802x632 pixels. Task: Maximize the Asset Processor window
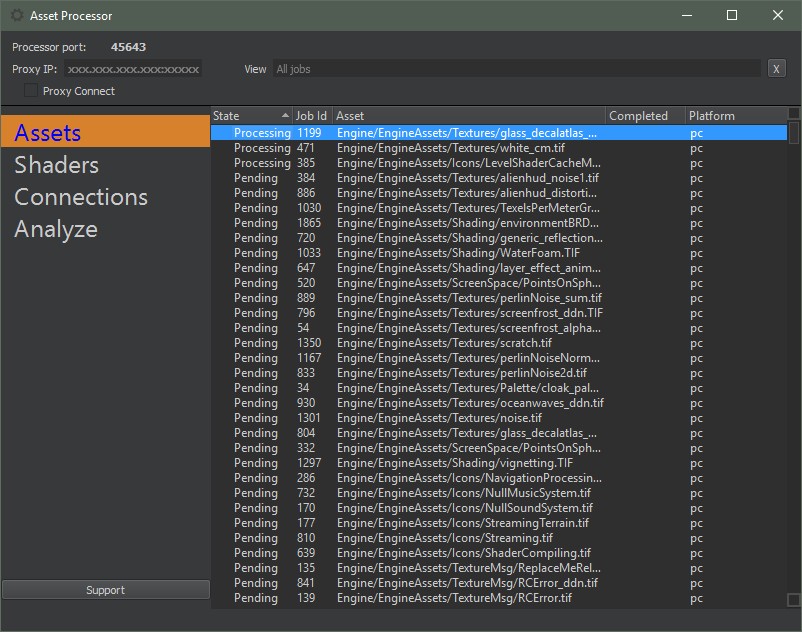coord(731,16)
